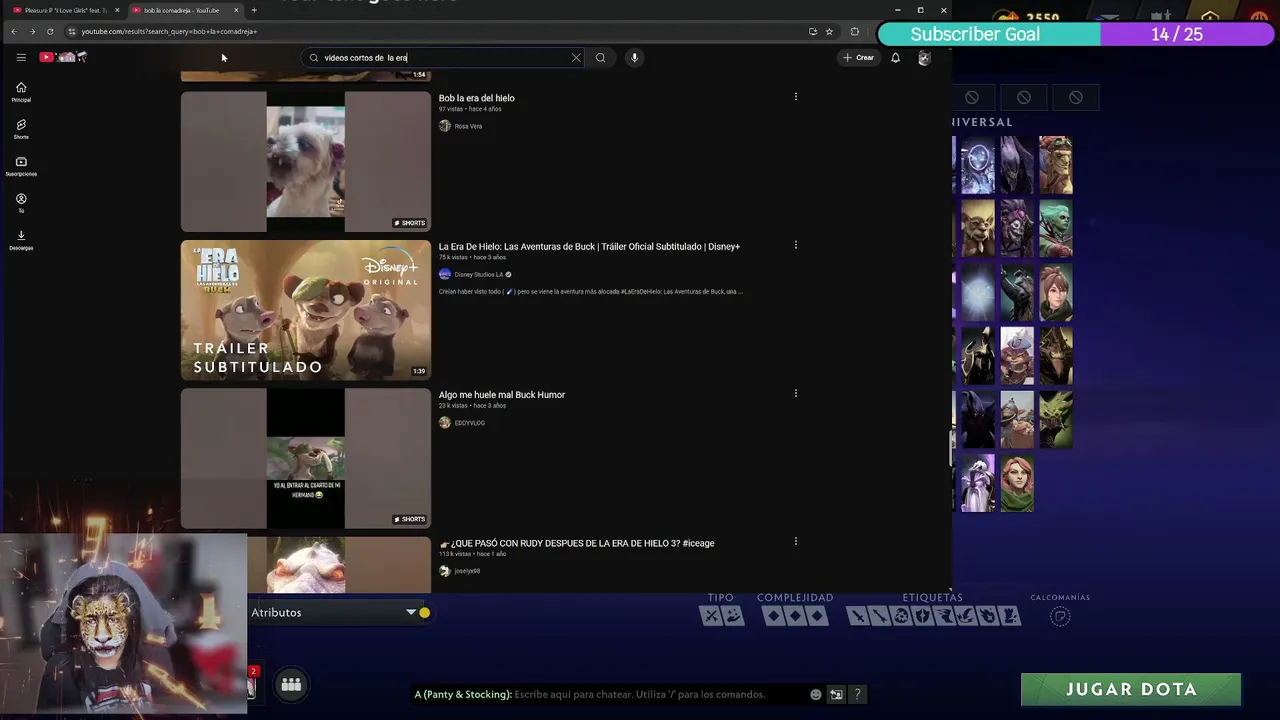Click the Dota hero grid scrollbar handle
Screen dimensions: 1280x720
point(951,447)
